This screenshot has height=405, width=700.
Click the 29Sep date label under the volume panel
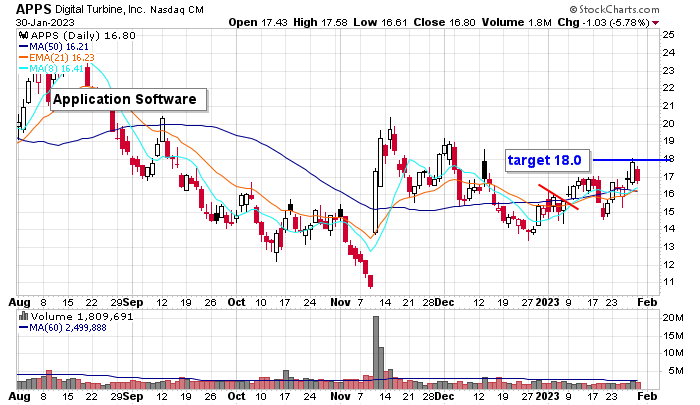tap(127, 396)
